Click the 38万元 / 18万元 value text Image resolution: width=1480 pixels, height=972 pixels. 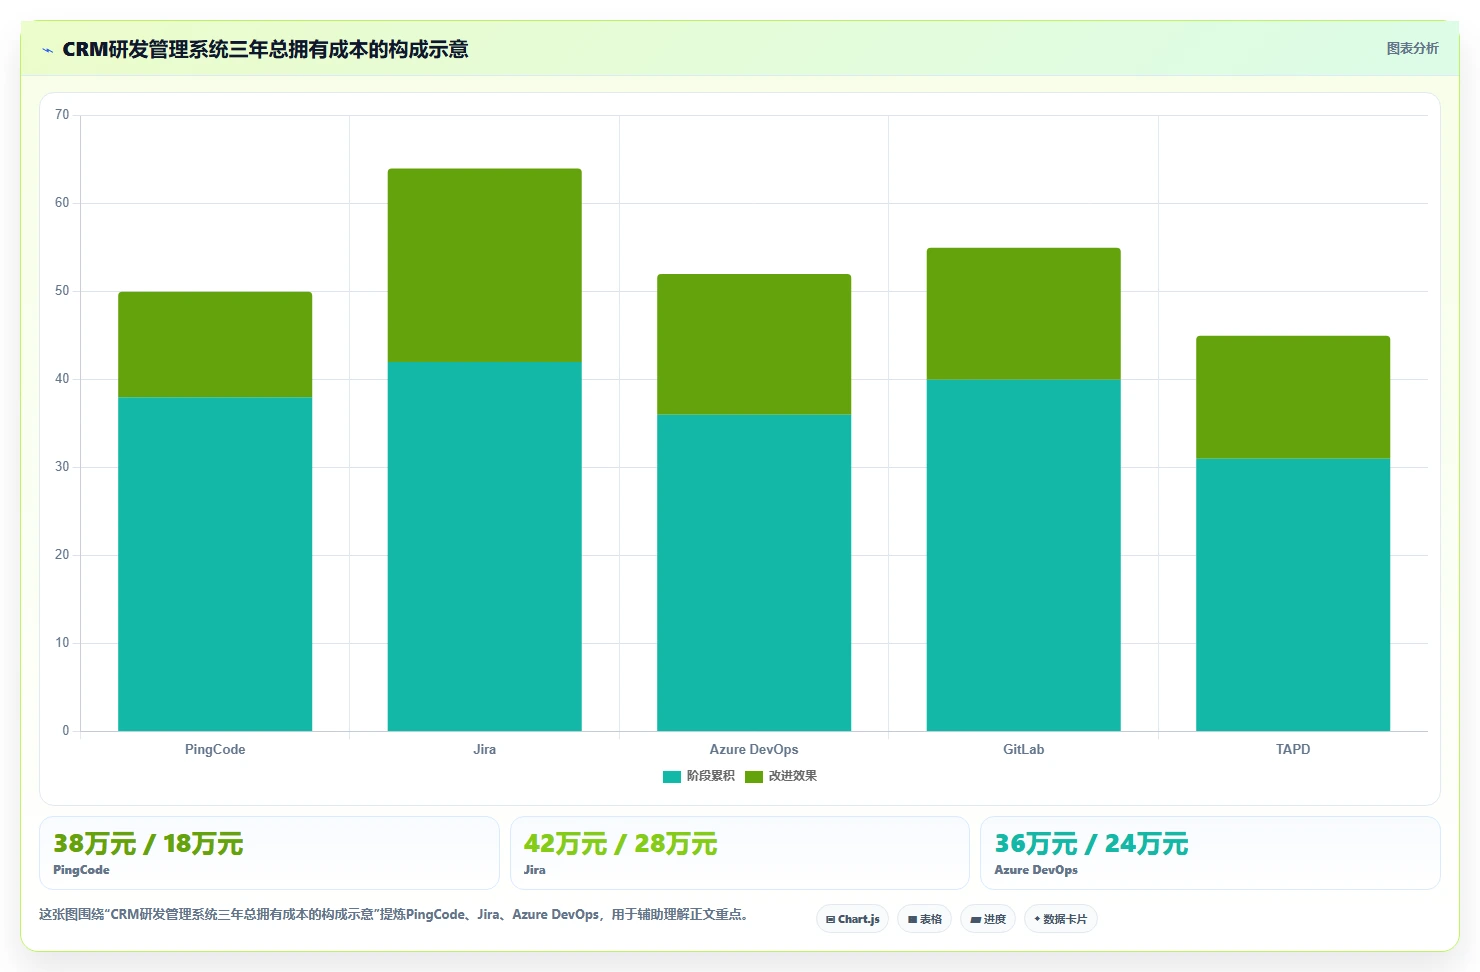[x=148, y=844]
